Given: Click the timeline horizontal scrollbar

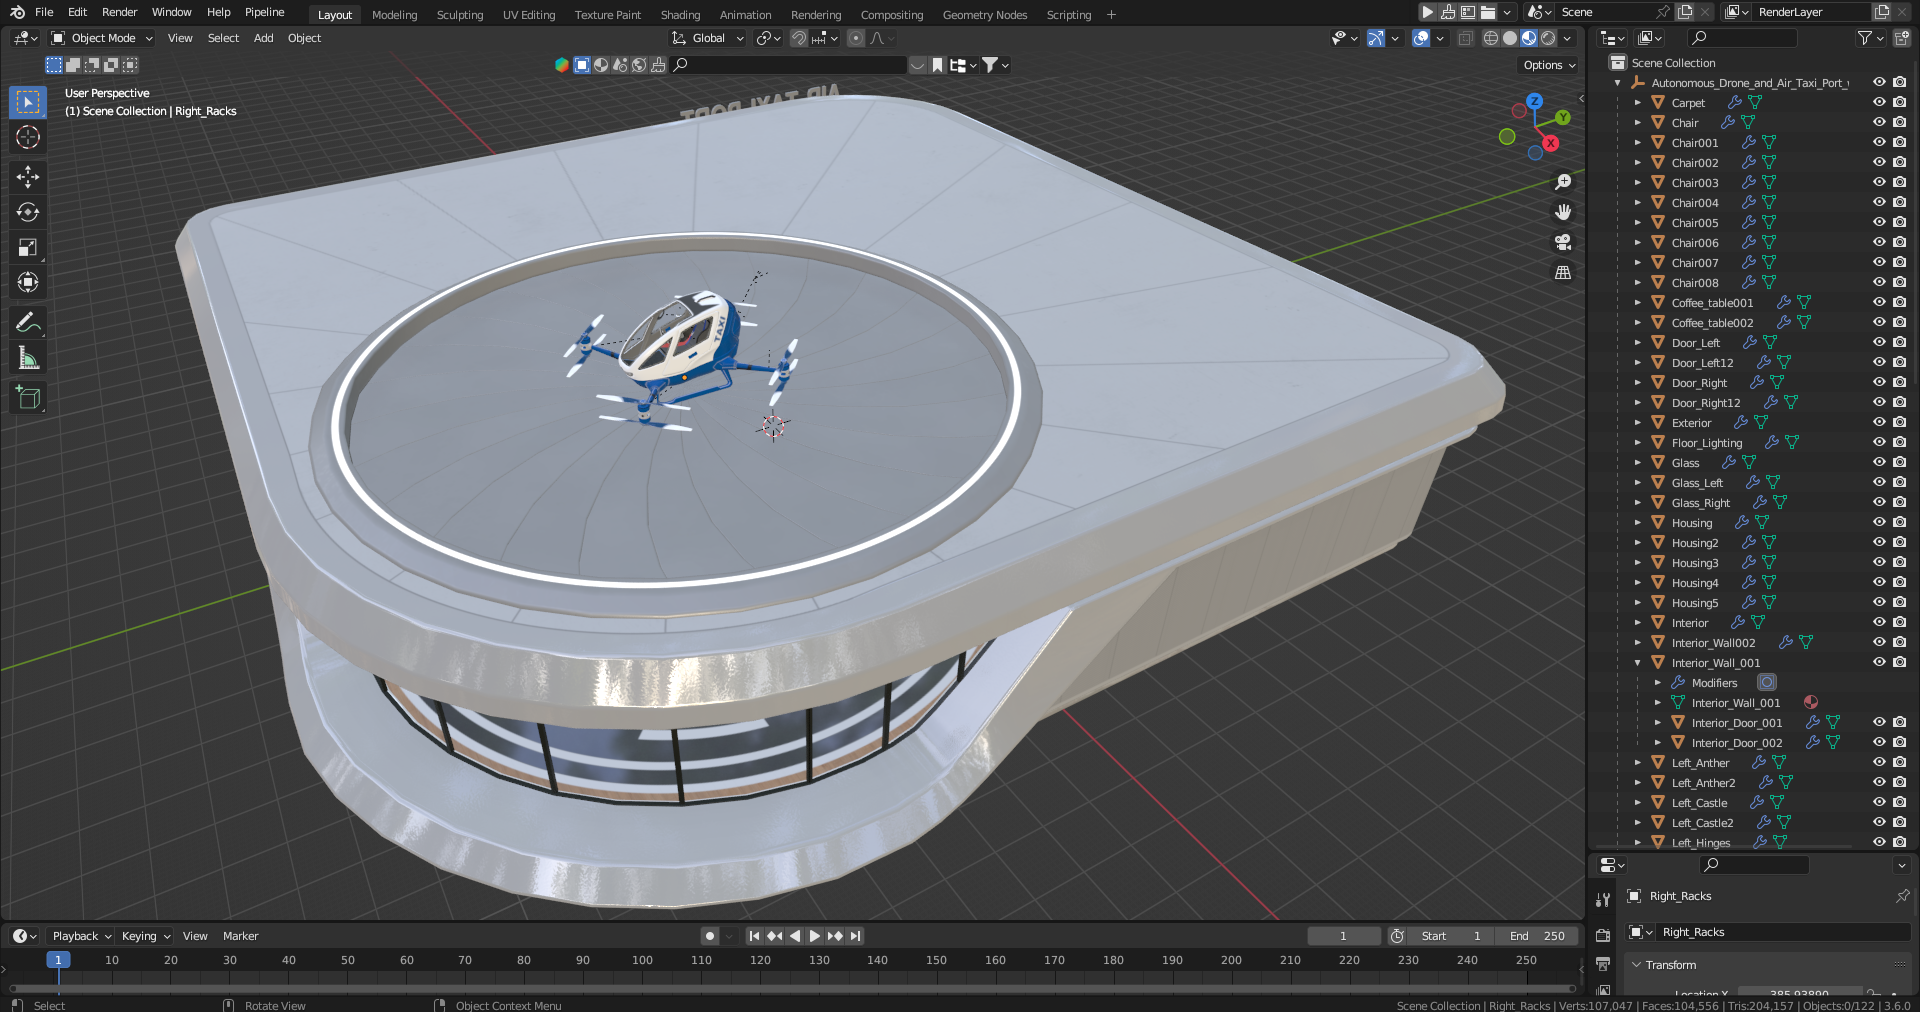Looking at the screenshot, I should click(791, 989).
